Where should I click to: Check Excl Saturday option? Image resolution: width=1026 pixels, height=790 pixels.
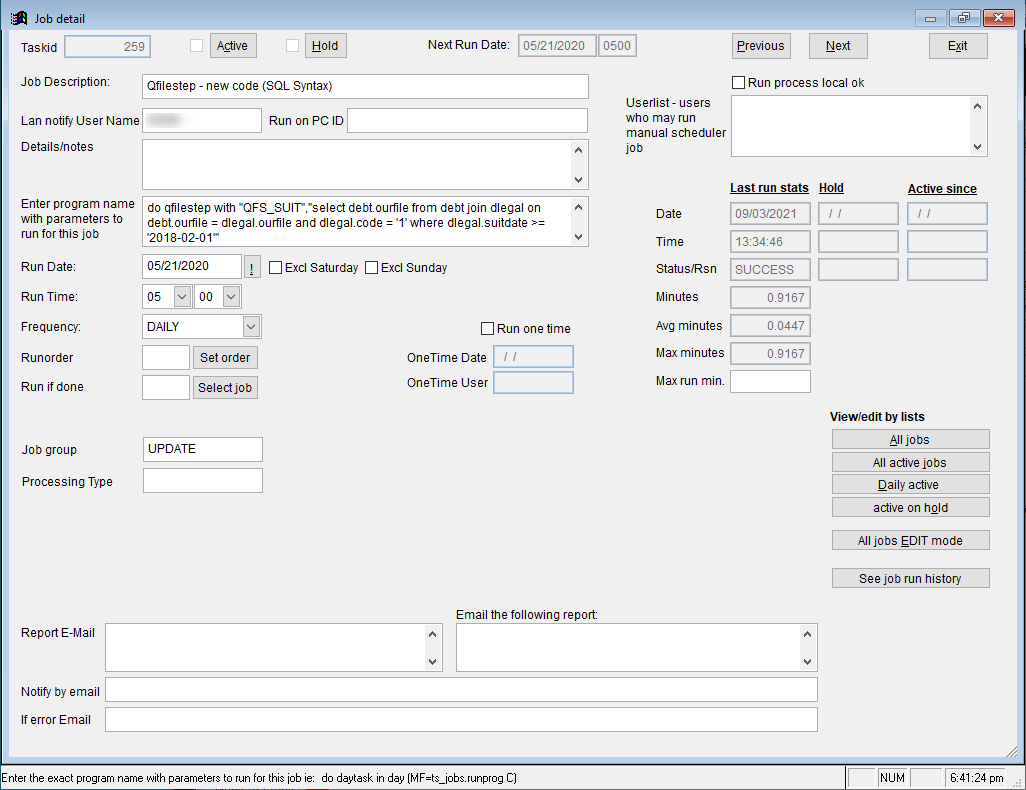click(x=275, y=268)
